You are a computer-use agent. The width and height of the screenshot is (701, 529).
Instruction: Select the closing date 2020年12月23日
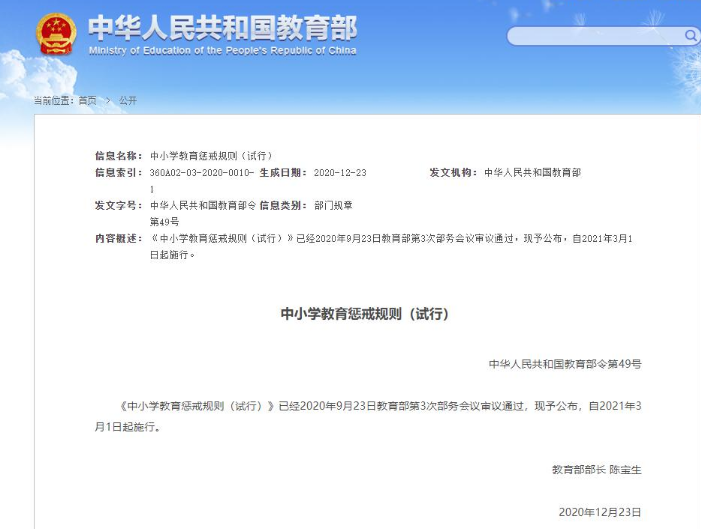pos(600,512)
